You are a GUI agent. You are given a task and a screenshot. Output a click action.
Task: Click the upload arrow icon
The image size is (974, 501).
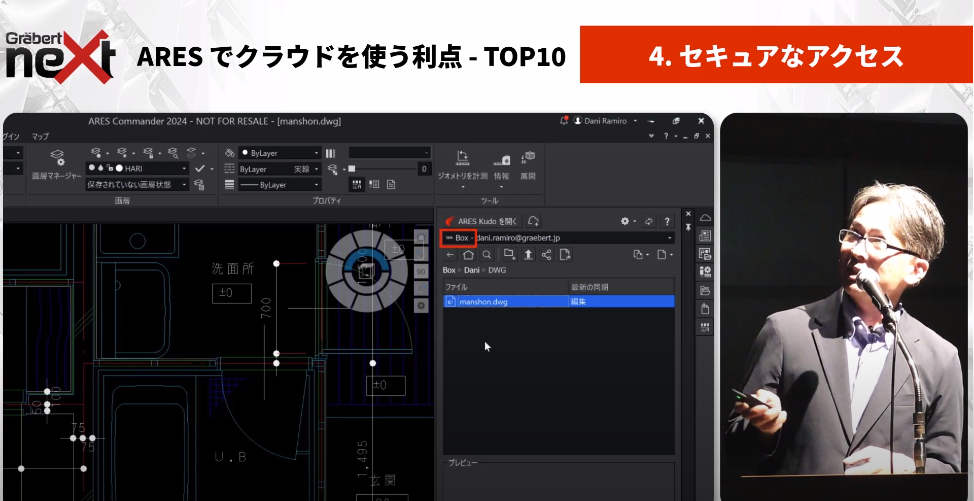point(528,255)
